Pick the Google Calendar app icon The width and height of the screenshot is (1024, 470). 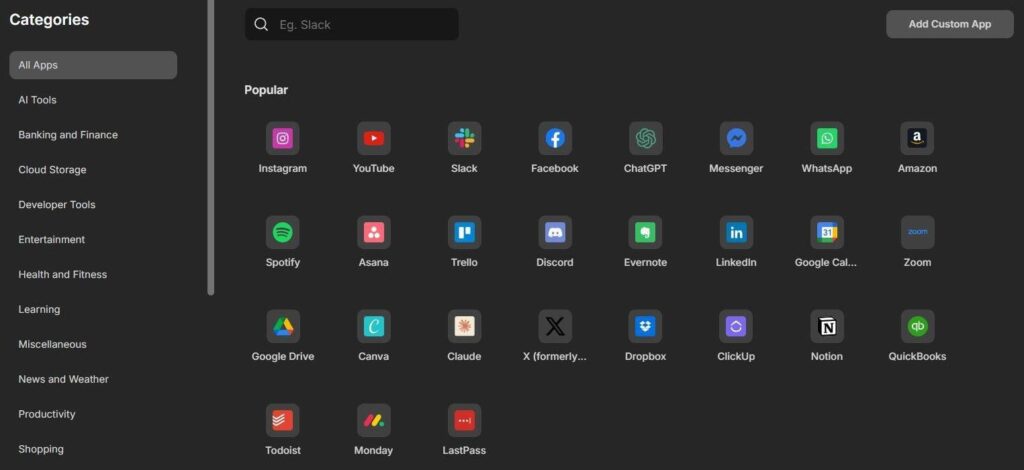coord(827,232)
